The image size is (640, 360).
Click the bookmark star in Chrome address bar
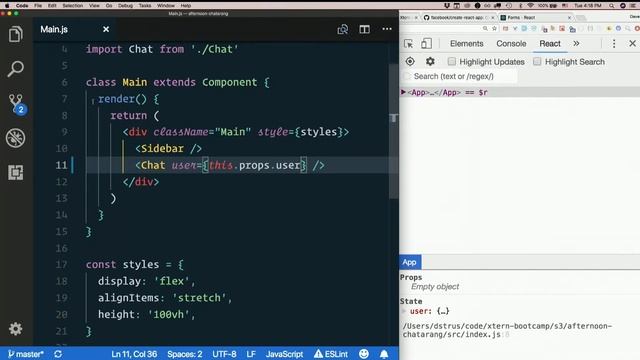[494, 29]
